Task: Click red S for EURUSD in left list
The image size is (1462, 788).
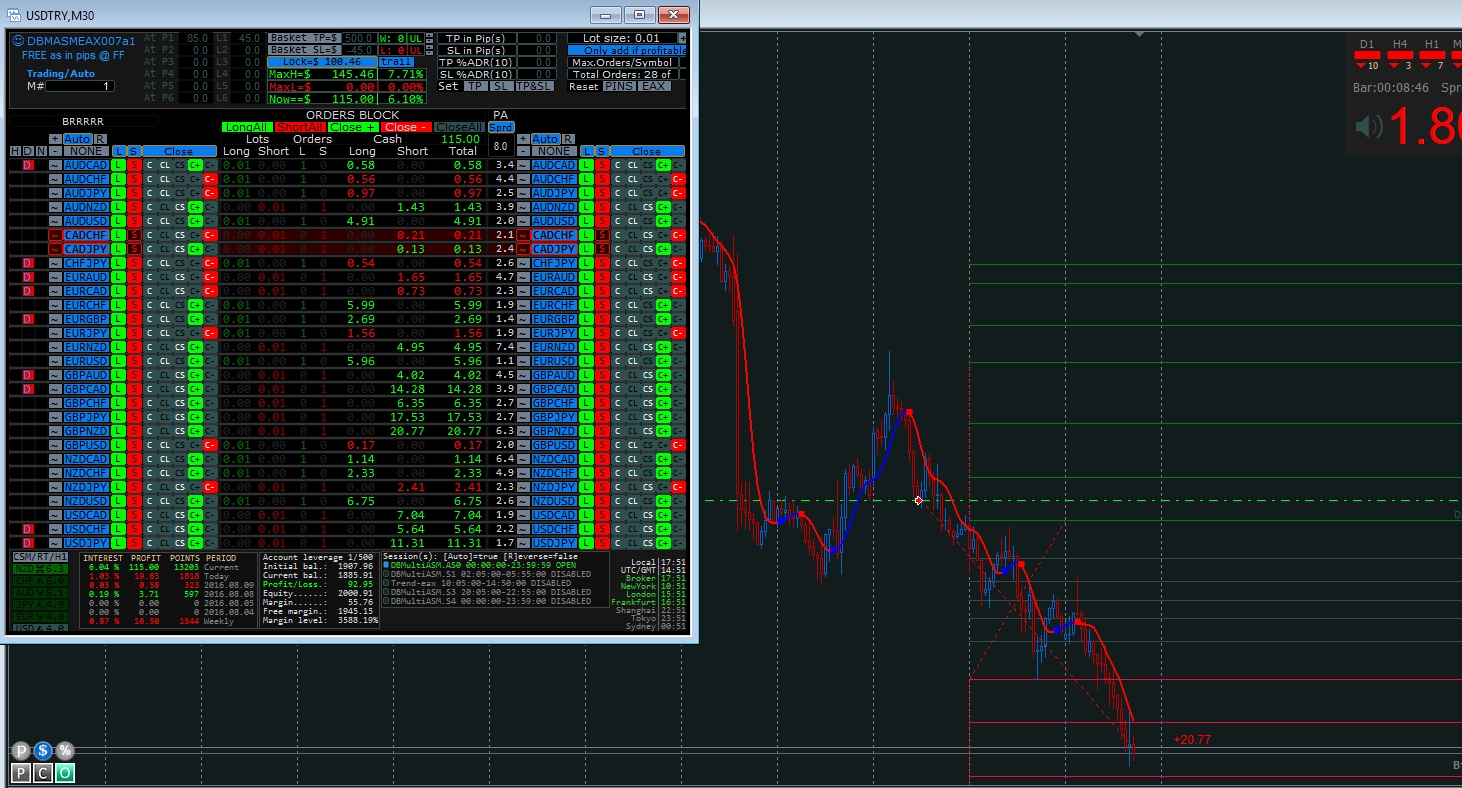Action: 134,361
